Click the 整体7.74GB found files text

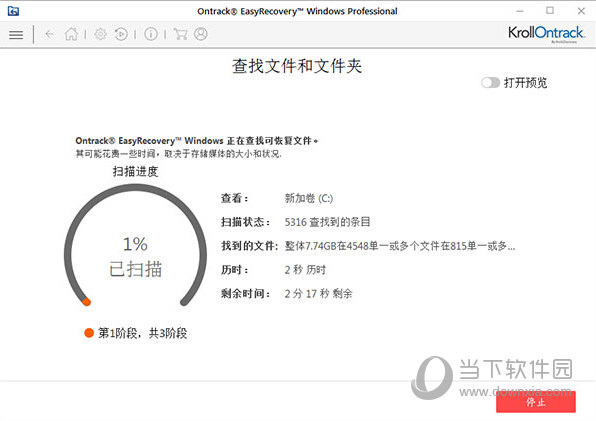400,246
